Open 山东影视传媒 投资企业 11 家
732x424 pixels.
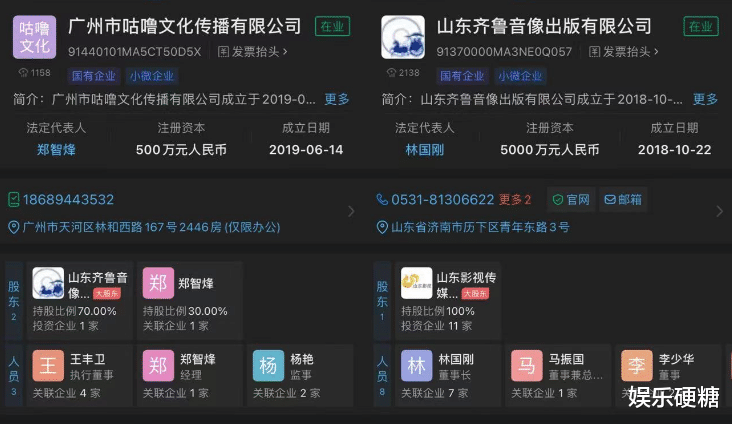click(x=436, y=326)
